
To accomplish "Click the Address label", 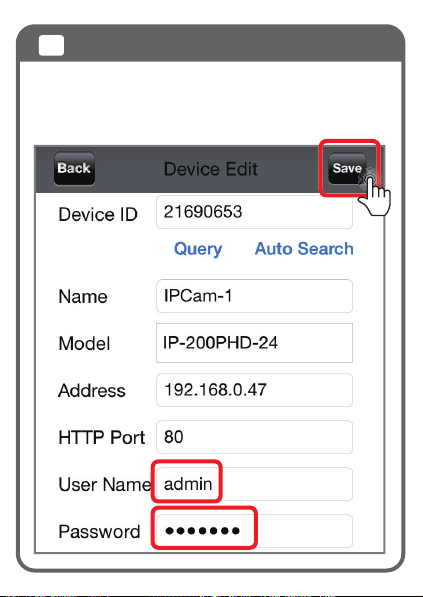I will click(92, 391).
